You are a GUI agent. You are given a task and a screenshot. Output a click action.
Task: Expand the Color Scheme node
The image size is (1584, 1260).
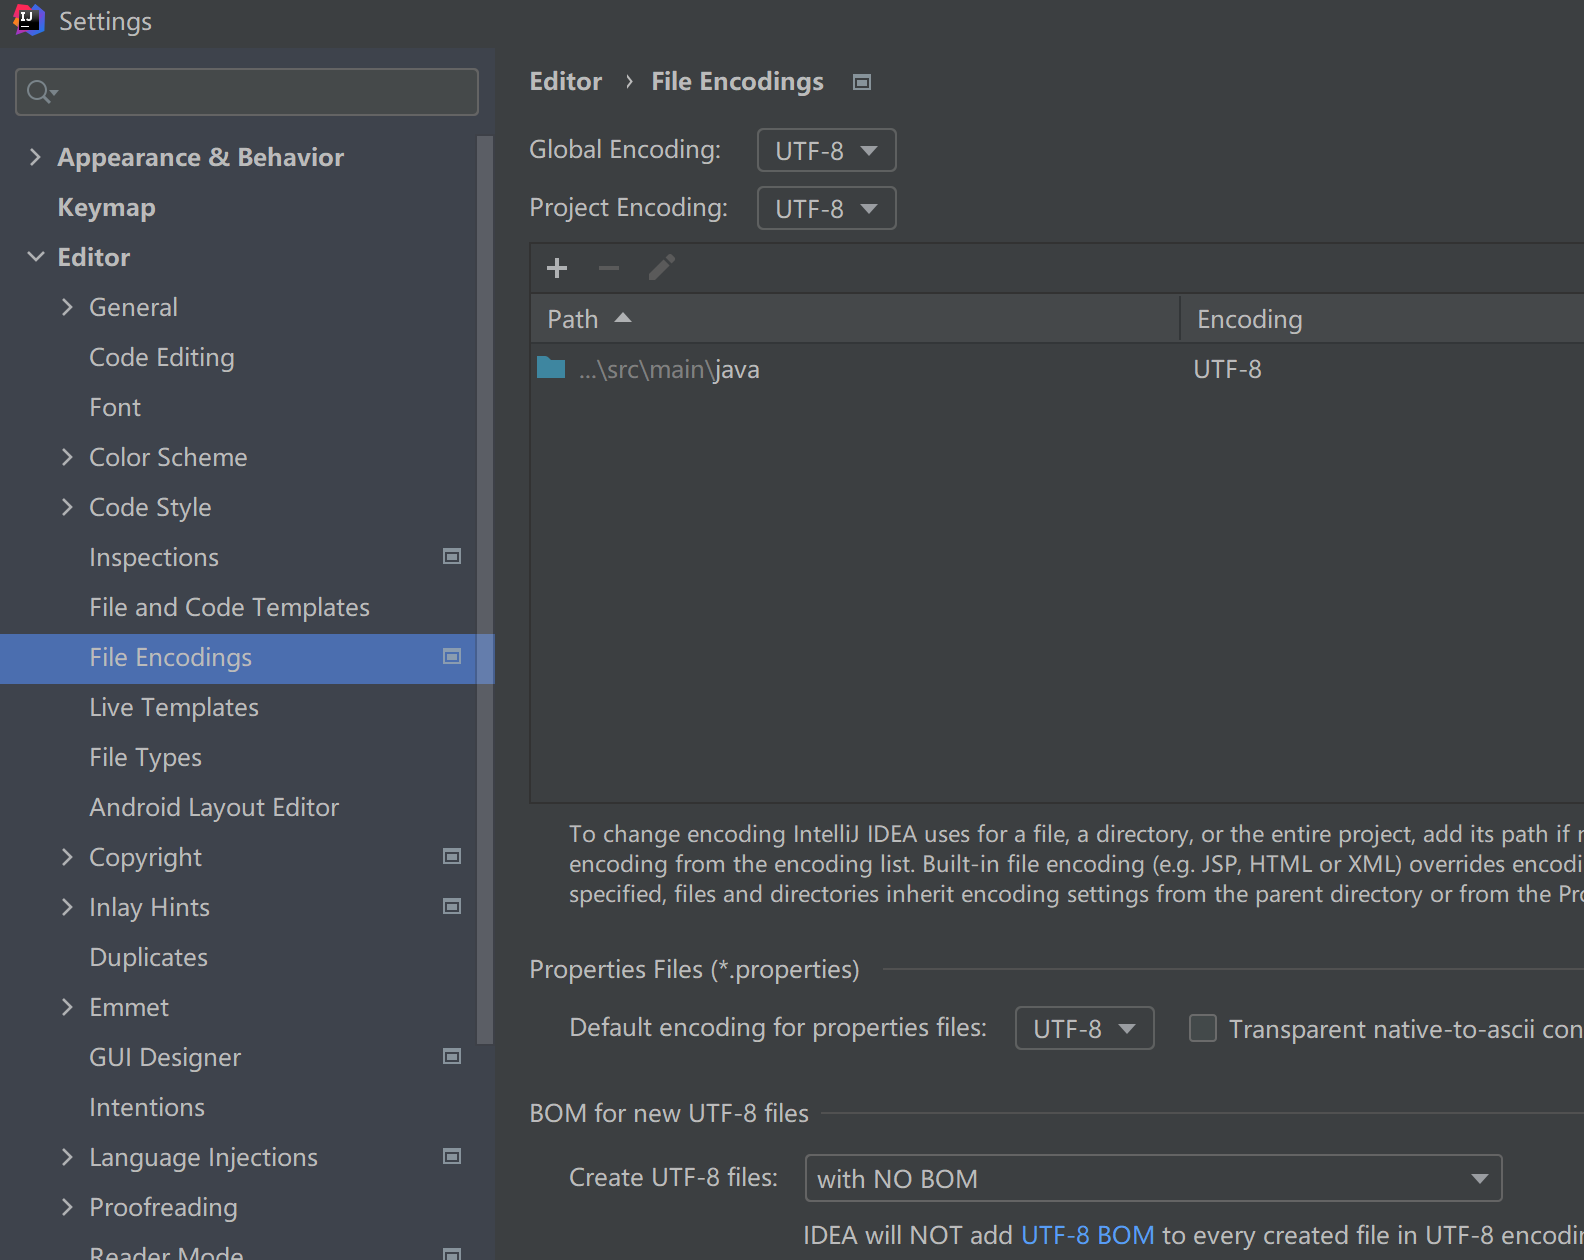pyautogui.click(x=67, y=457)
